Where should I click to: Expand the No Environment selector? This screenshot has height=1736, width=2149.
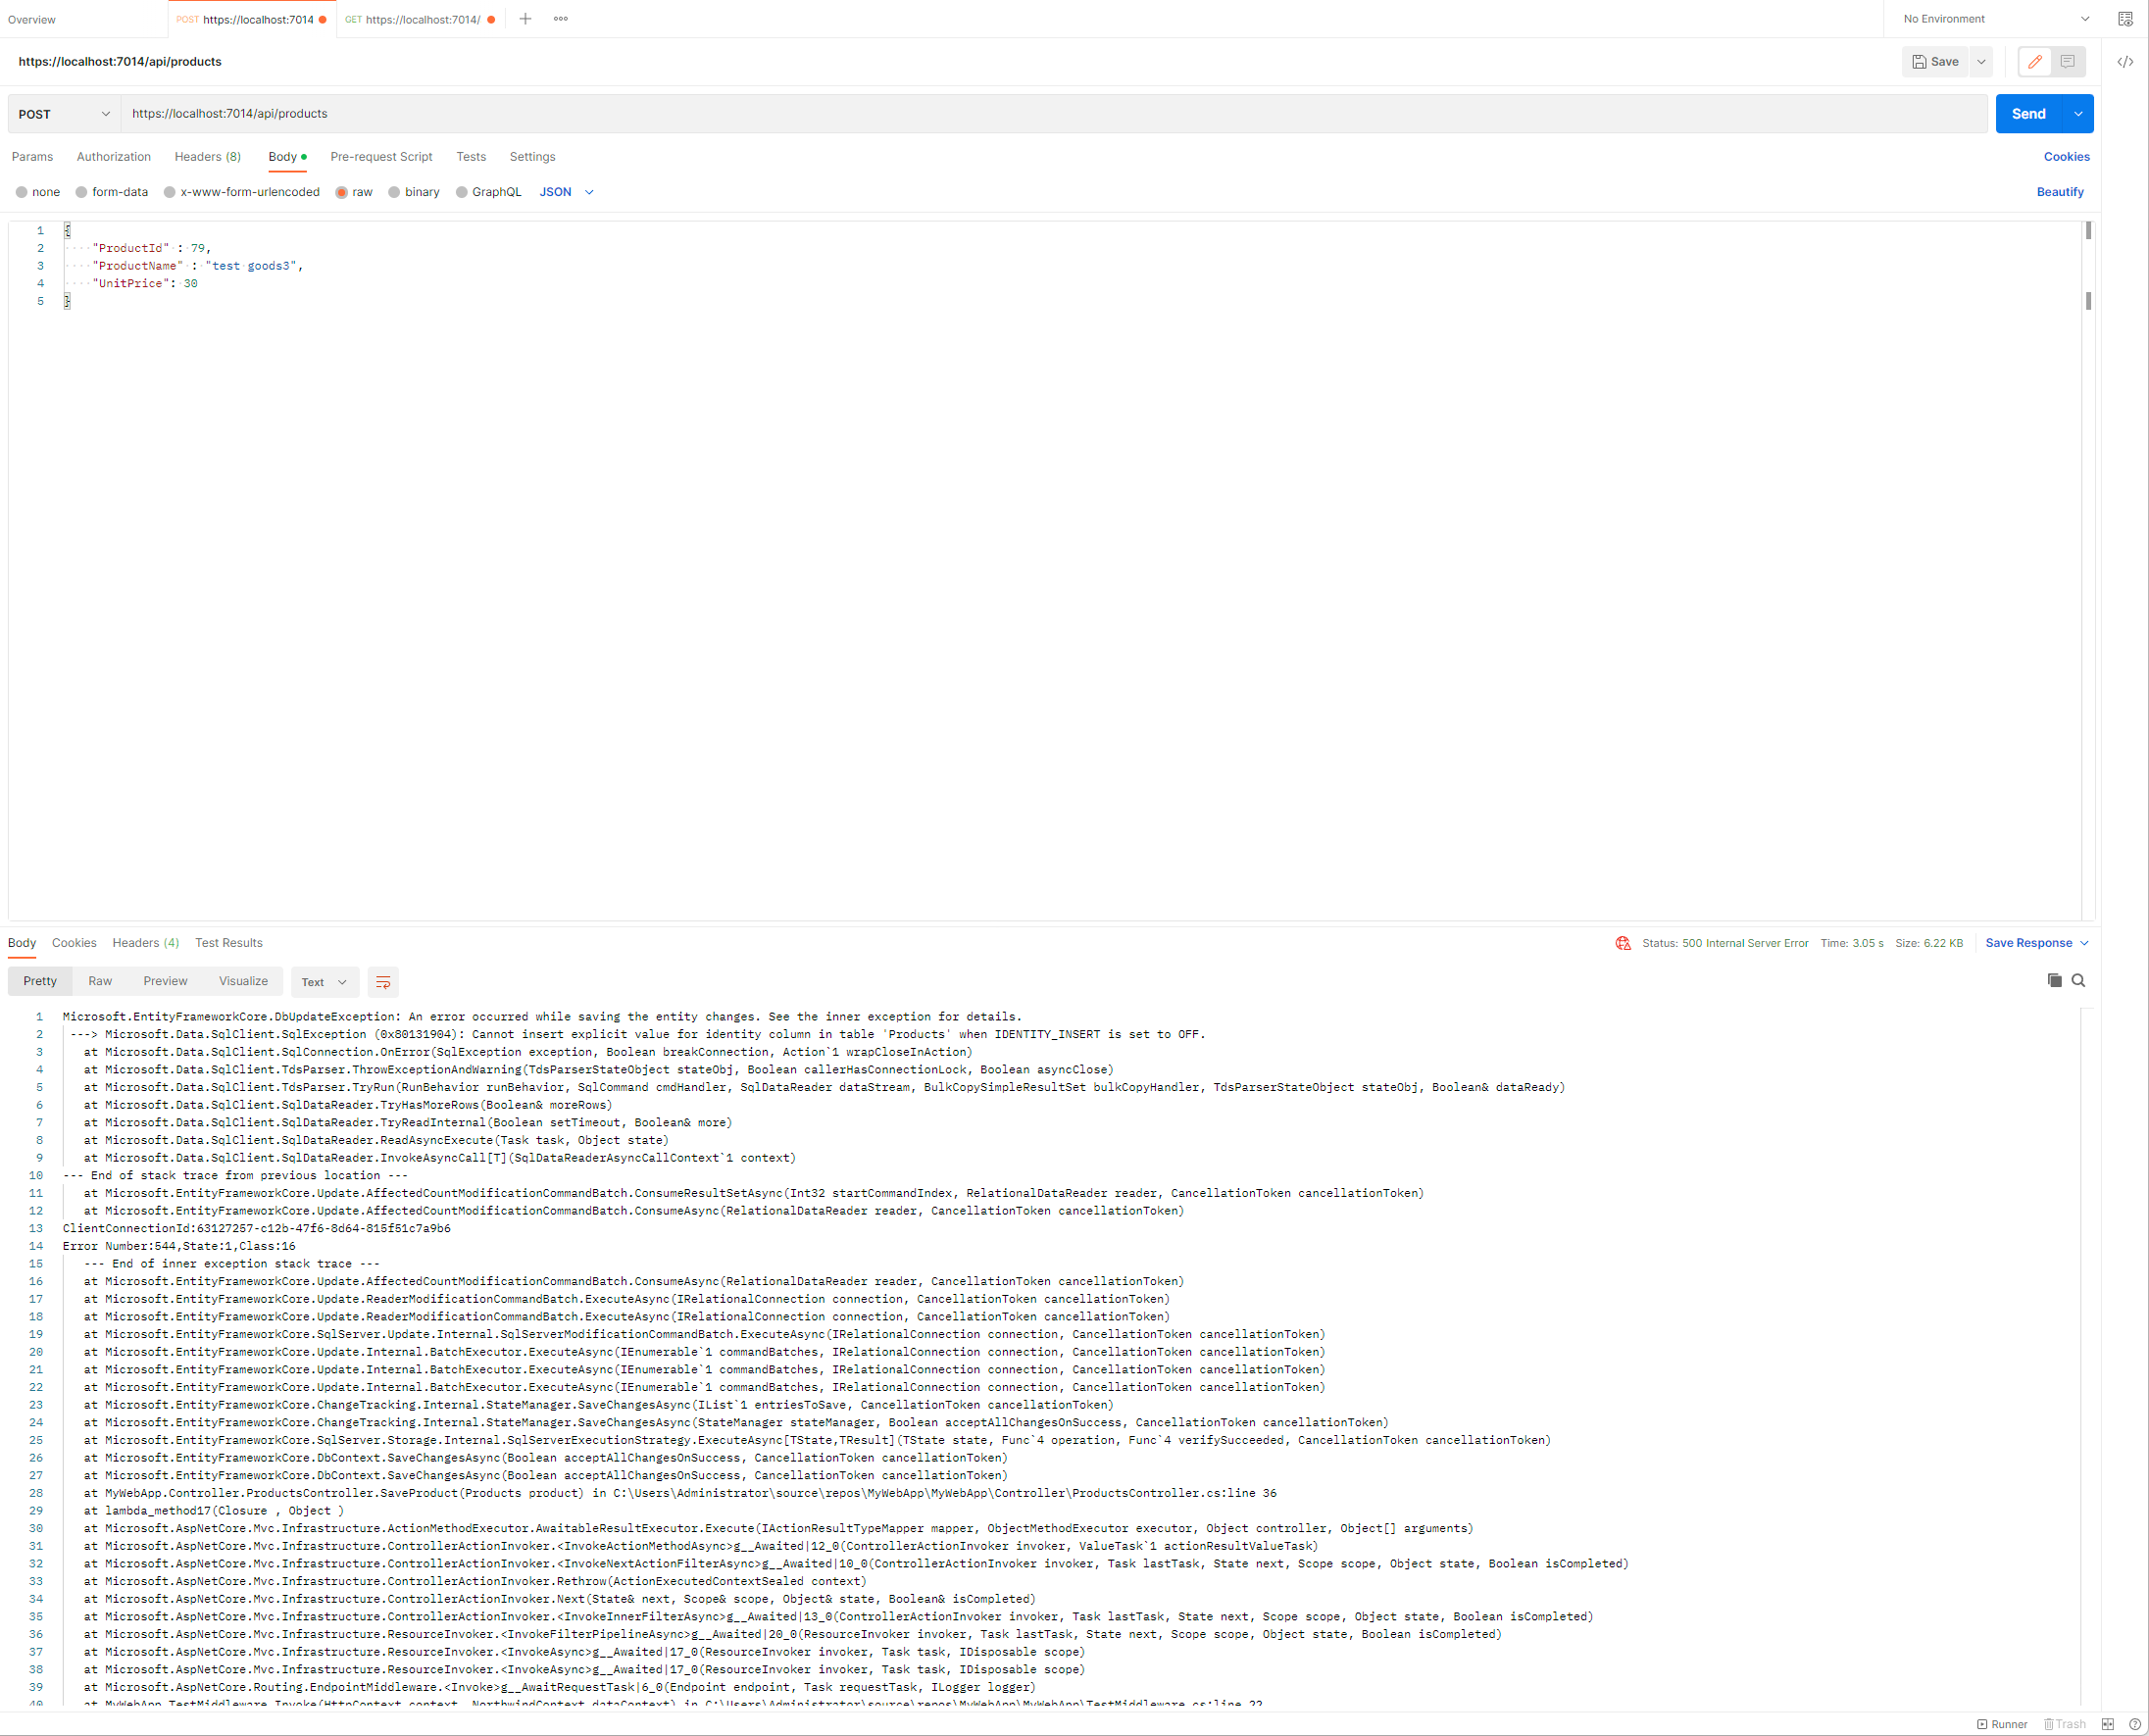coord(1995,19)
